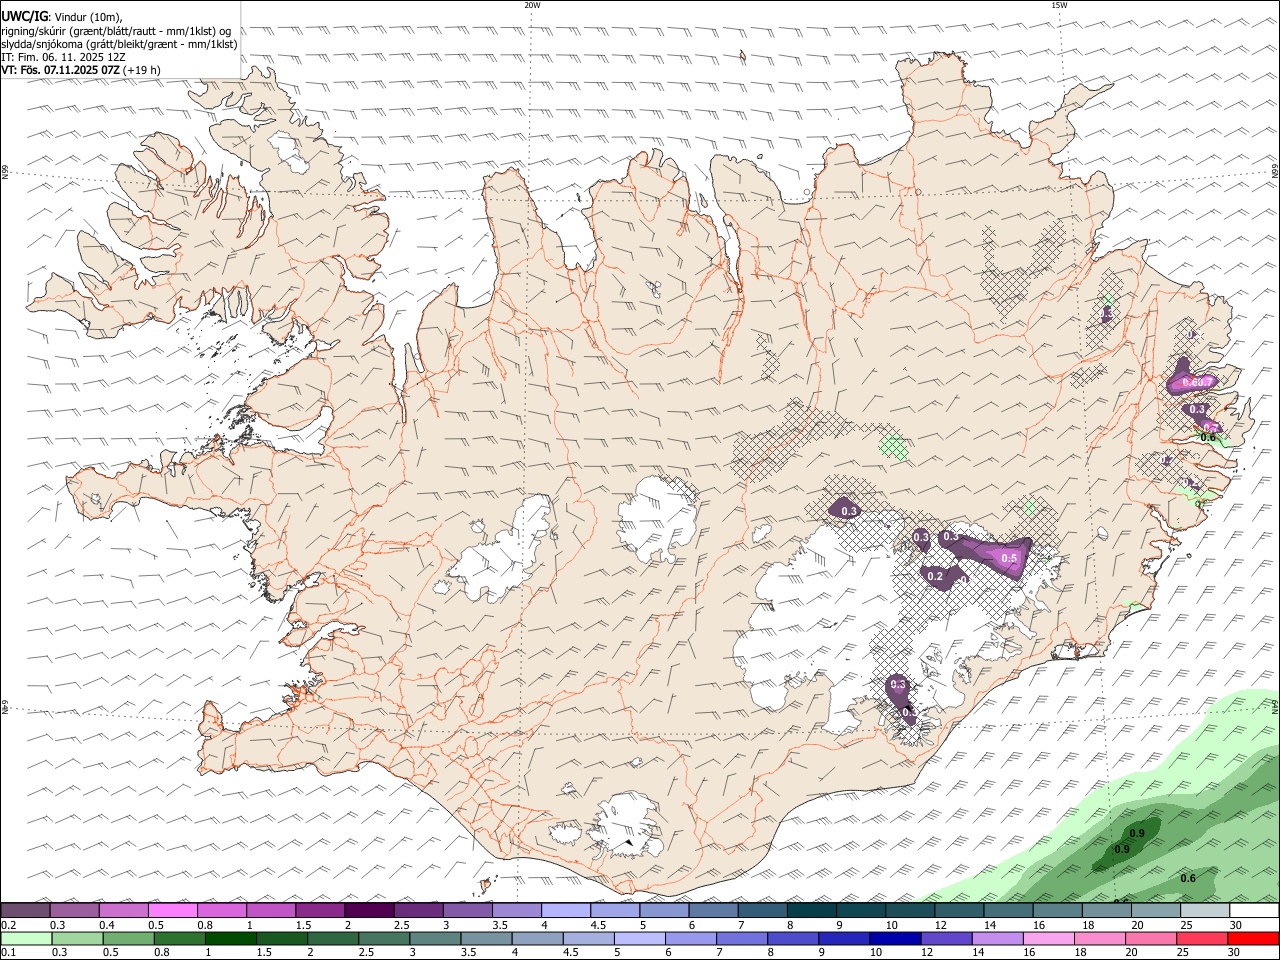1280x960 pixels.
Task: Pick the bright red swatch ending the lower legend
Action: point(1252,939)
